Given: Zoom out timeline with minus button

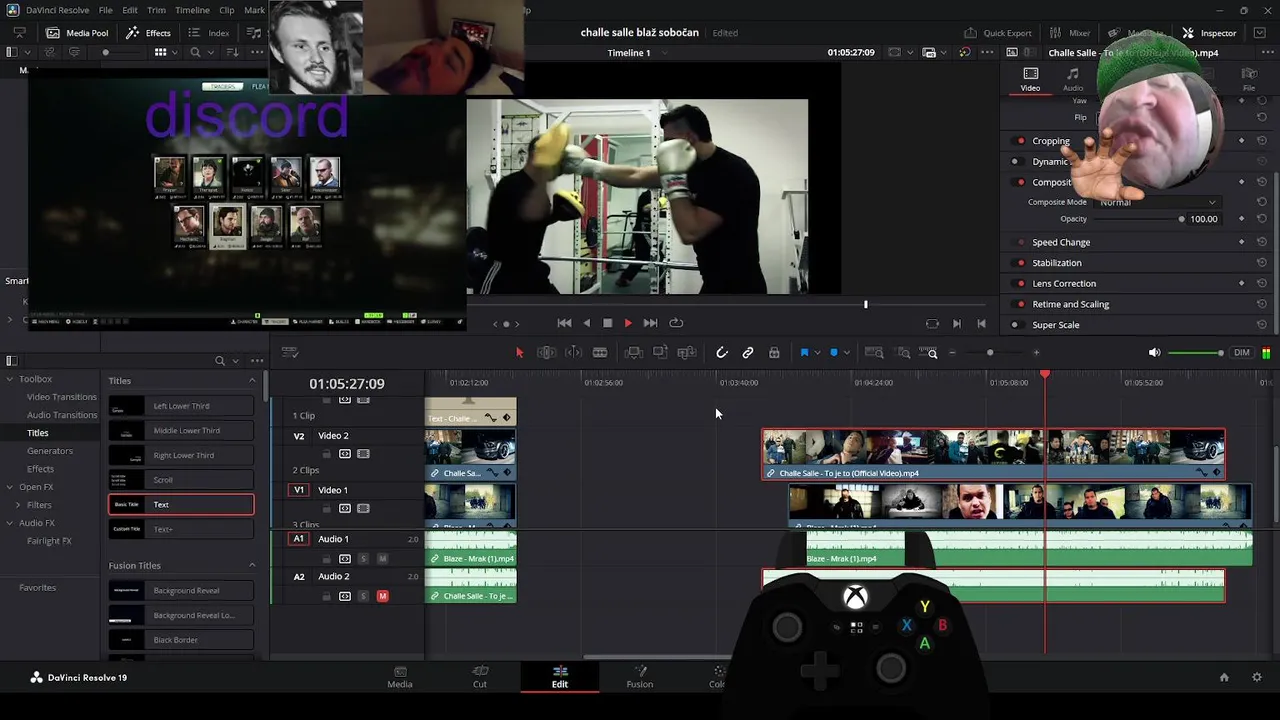Looking at the screenshot, I should click(x=952, y=352).
